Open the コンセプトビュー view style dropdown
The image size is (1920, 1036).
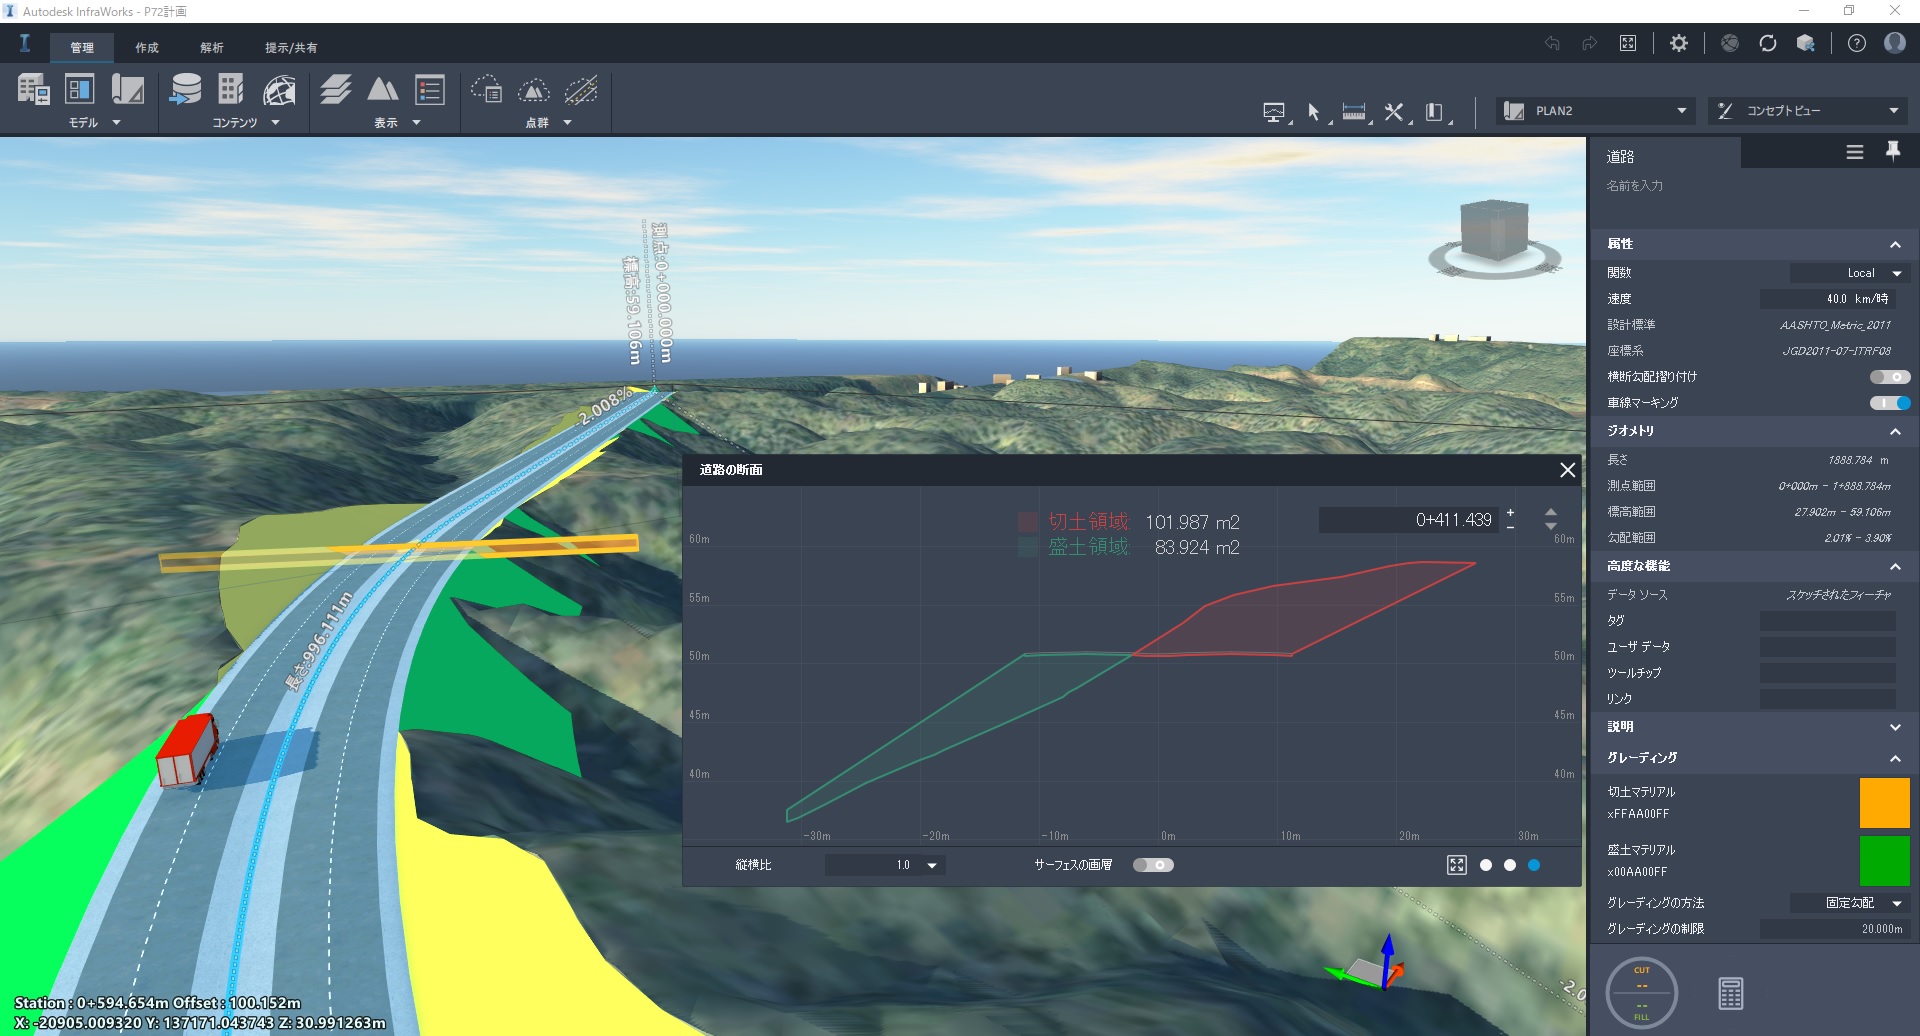coord(1809,111)
